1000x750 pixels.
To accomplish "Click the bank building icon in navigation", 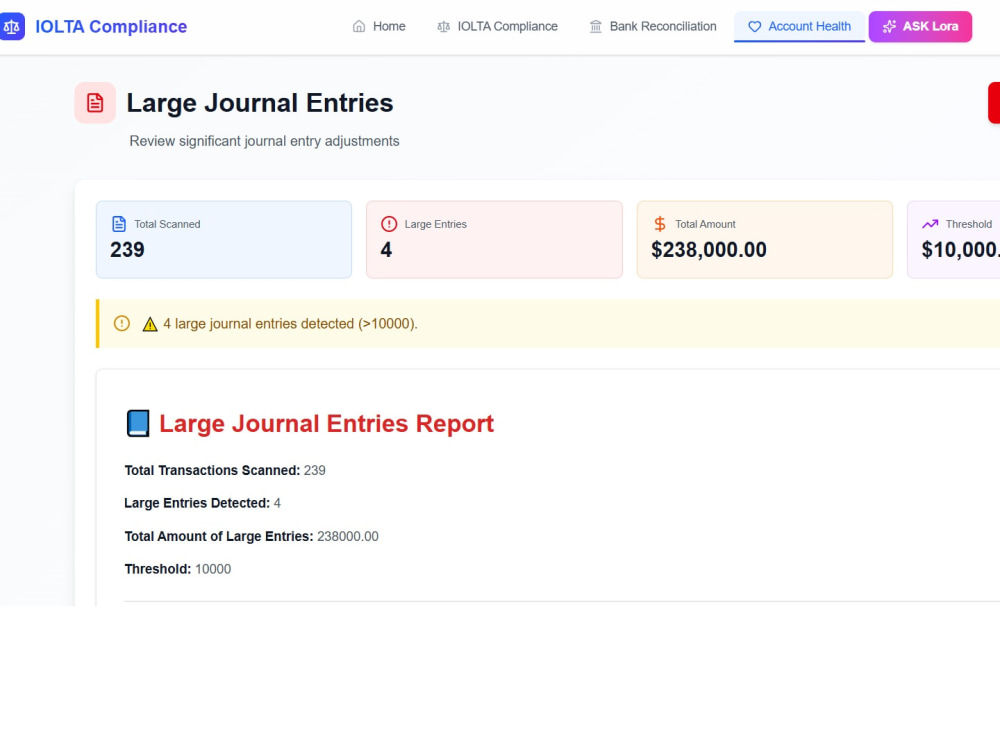I will [x=596, y=27].
